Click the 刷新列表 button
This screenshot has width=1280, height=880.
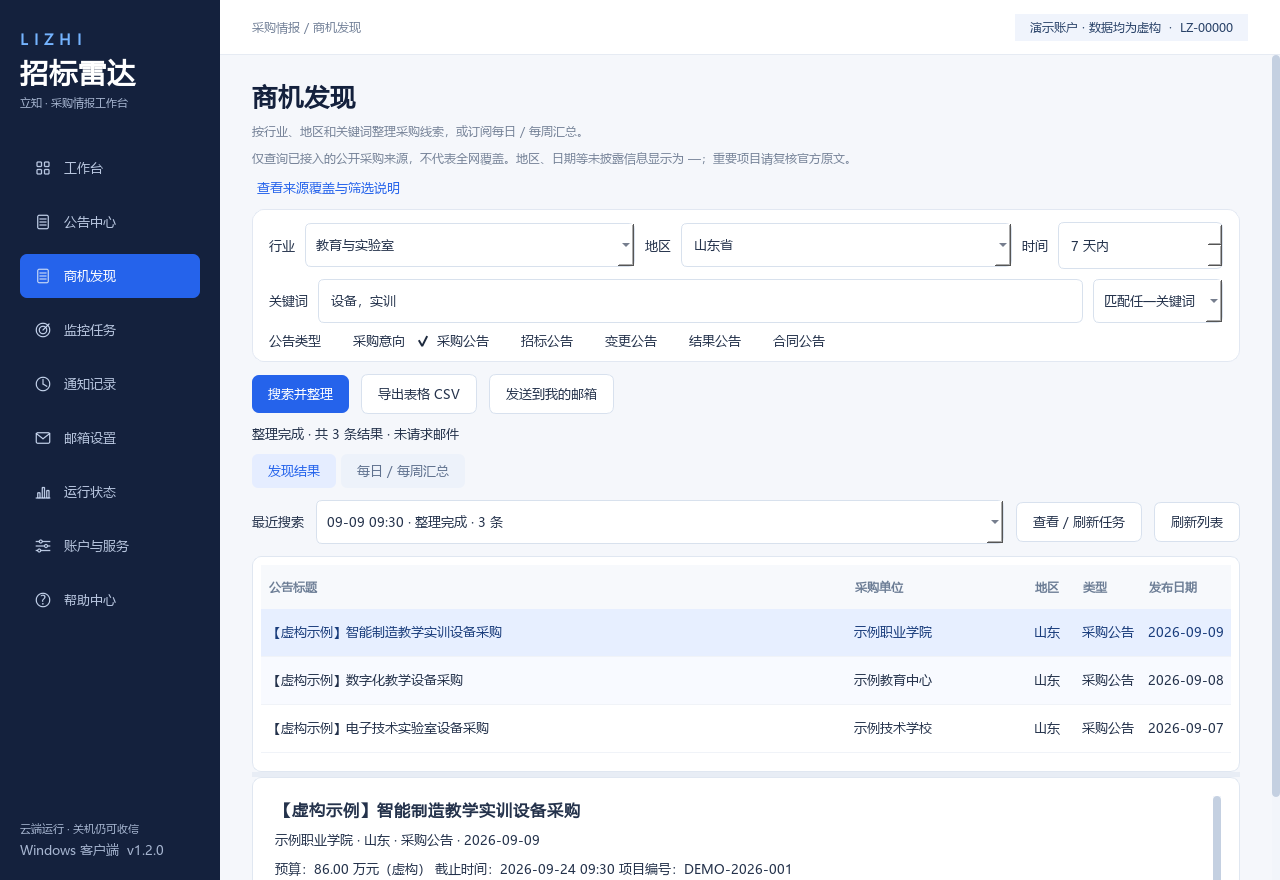pos(1197,522)
